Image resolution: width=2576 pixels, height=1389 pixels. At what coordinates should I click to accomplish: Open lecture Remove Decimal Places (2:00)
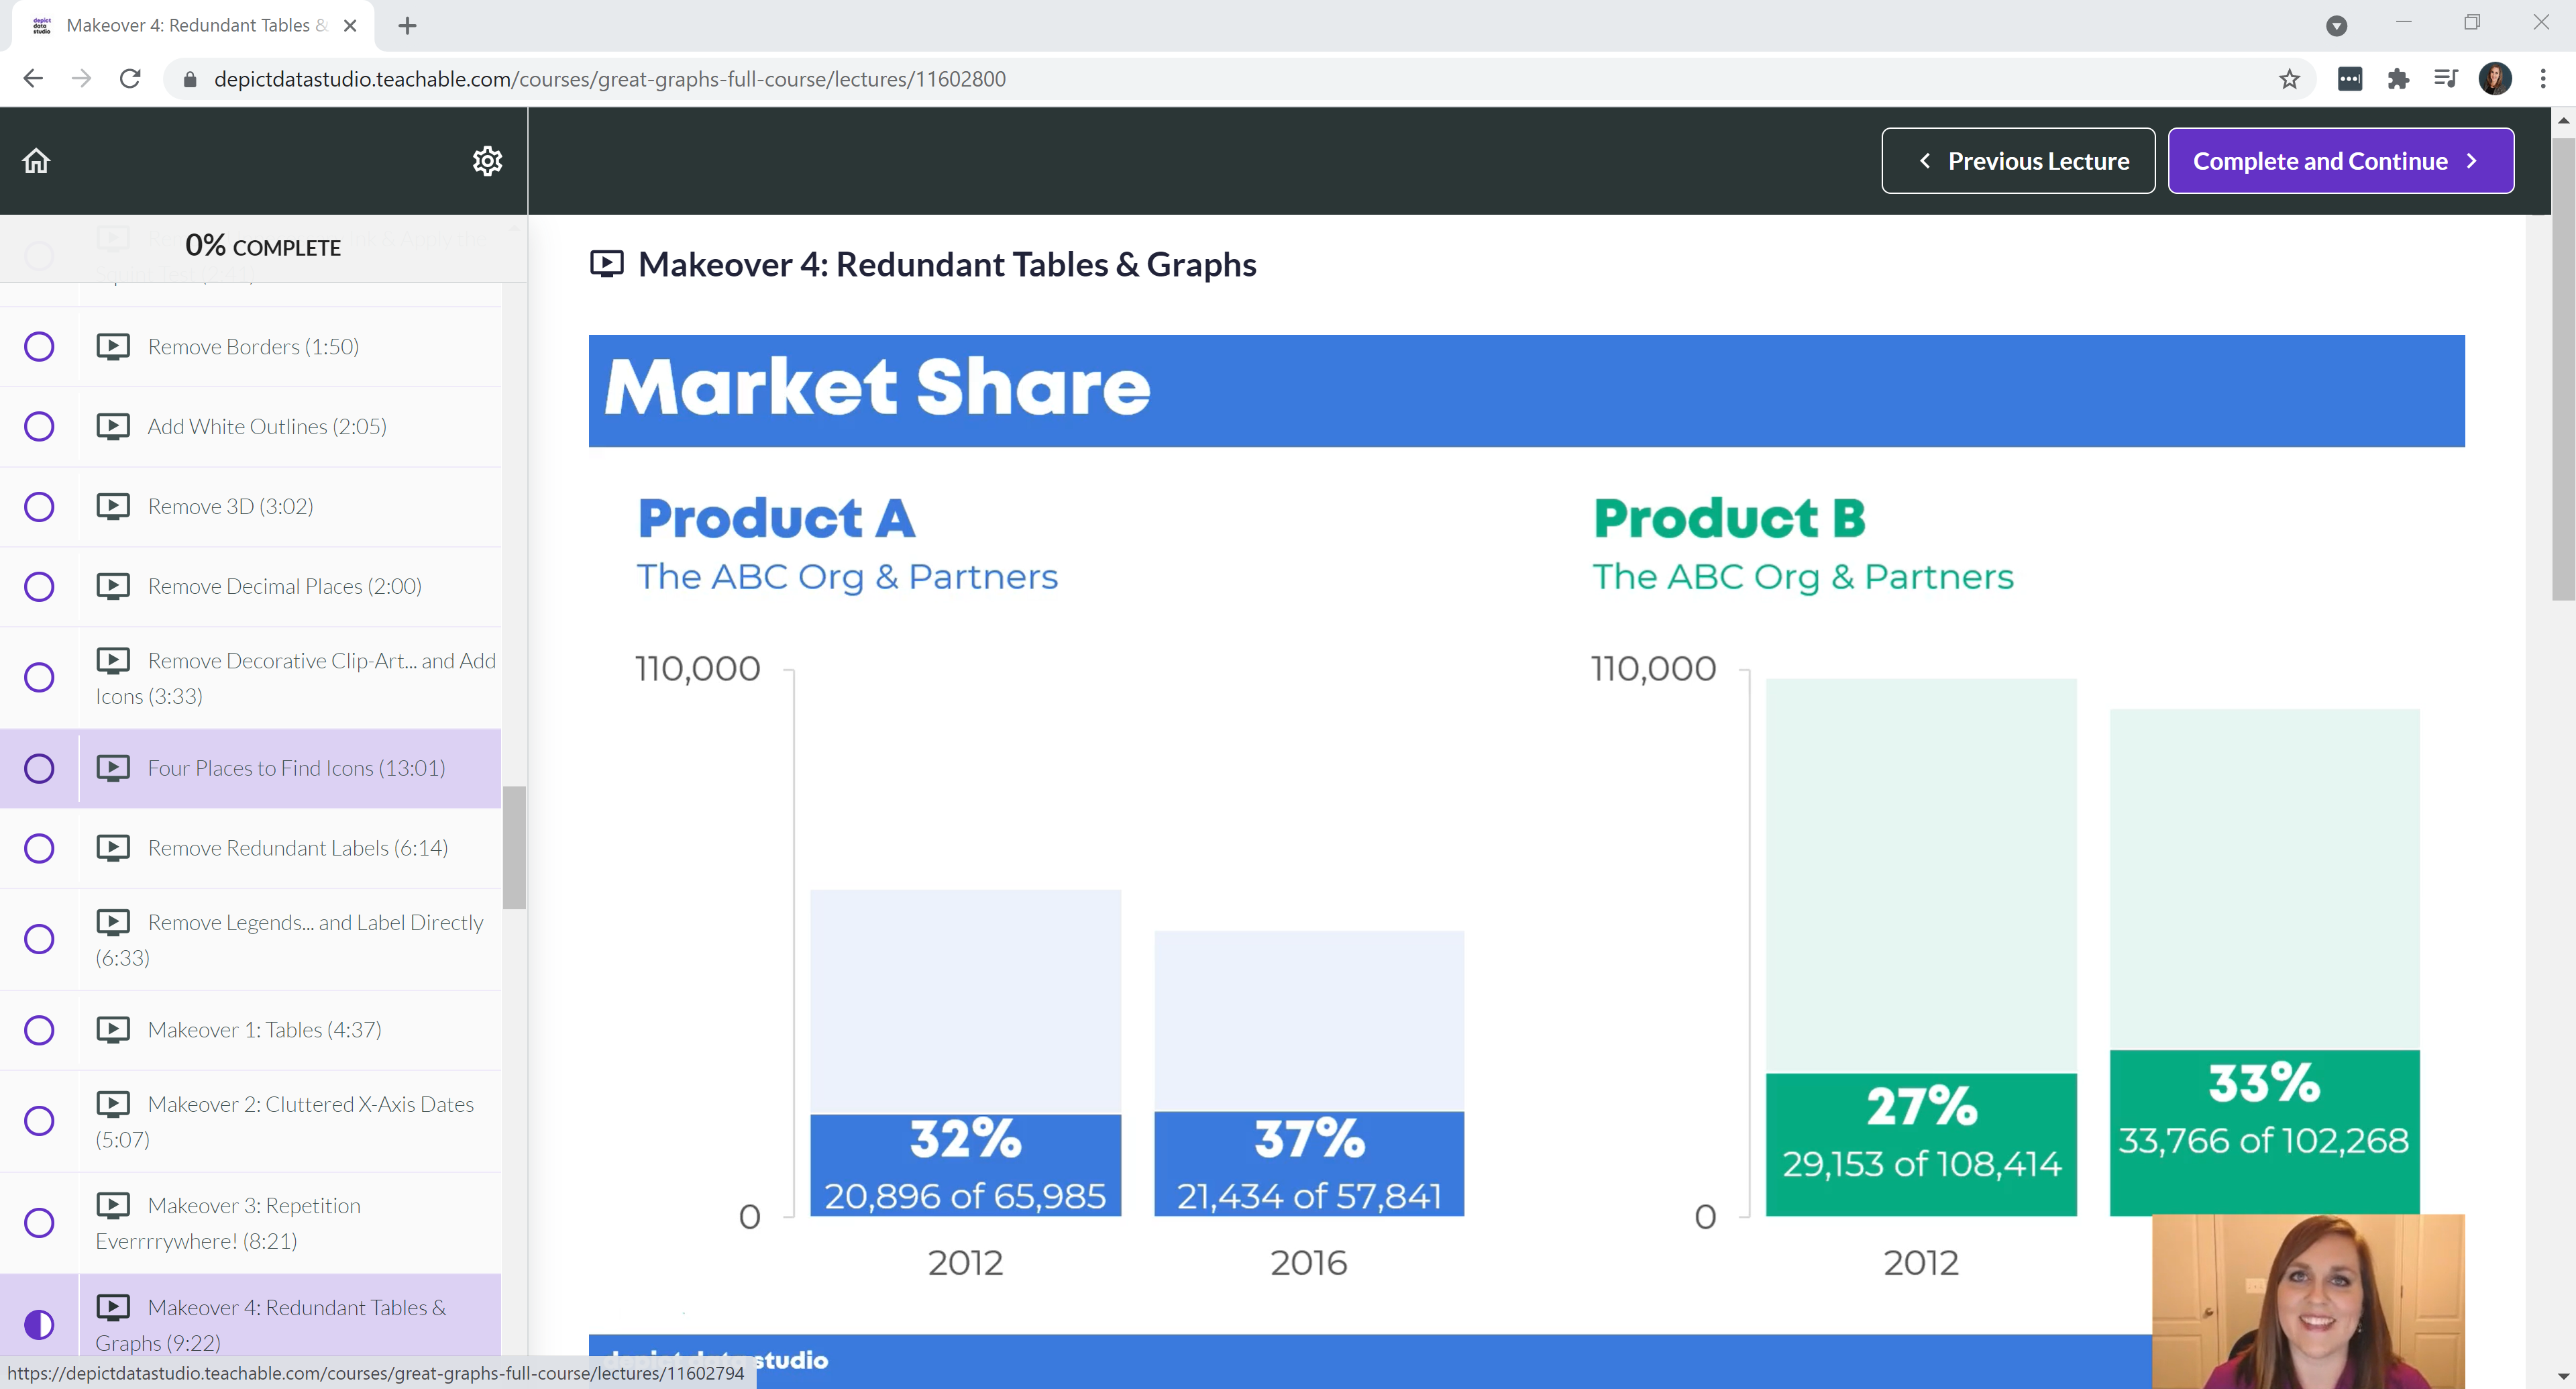pos(250,586)
